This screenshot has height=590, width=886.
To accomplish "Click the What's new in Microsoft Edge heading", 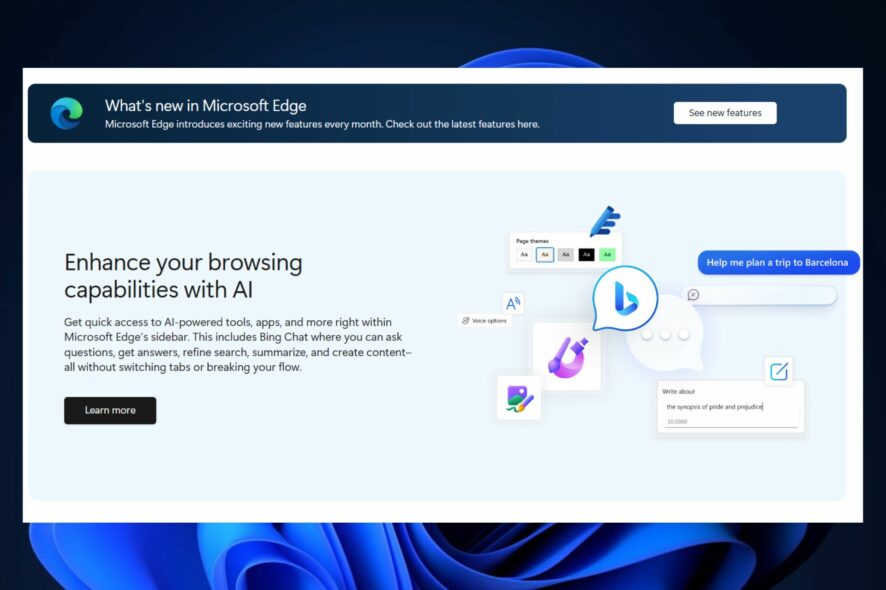I will (206, 106).
